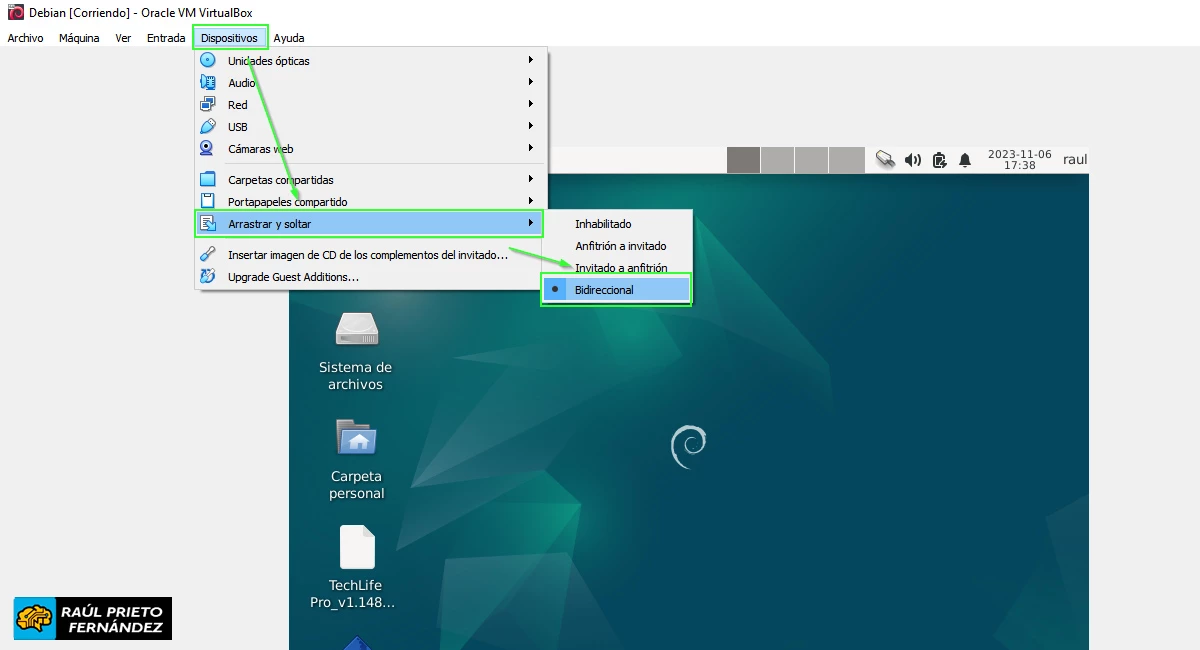Select the Portapapeles compartido clipboard icon
This screenshot has height=650, width=1200.
click(208, 200)
